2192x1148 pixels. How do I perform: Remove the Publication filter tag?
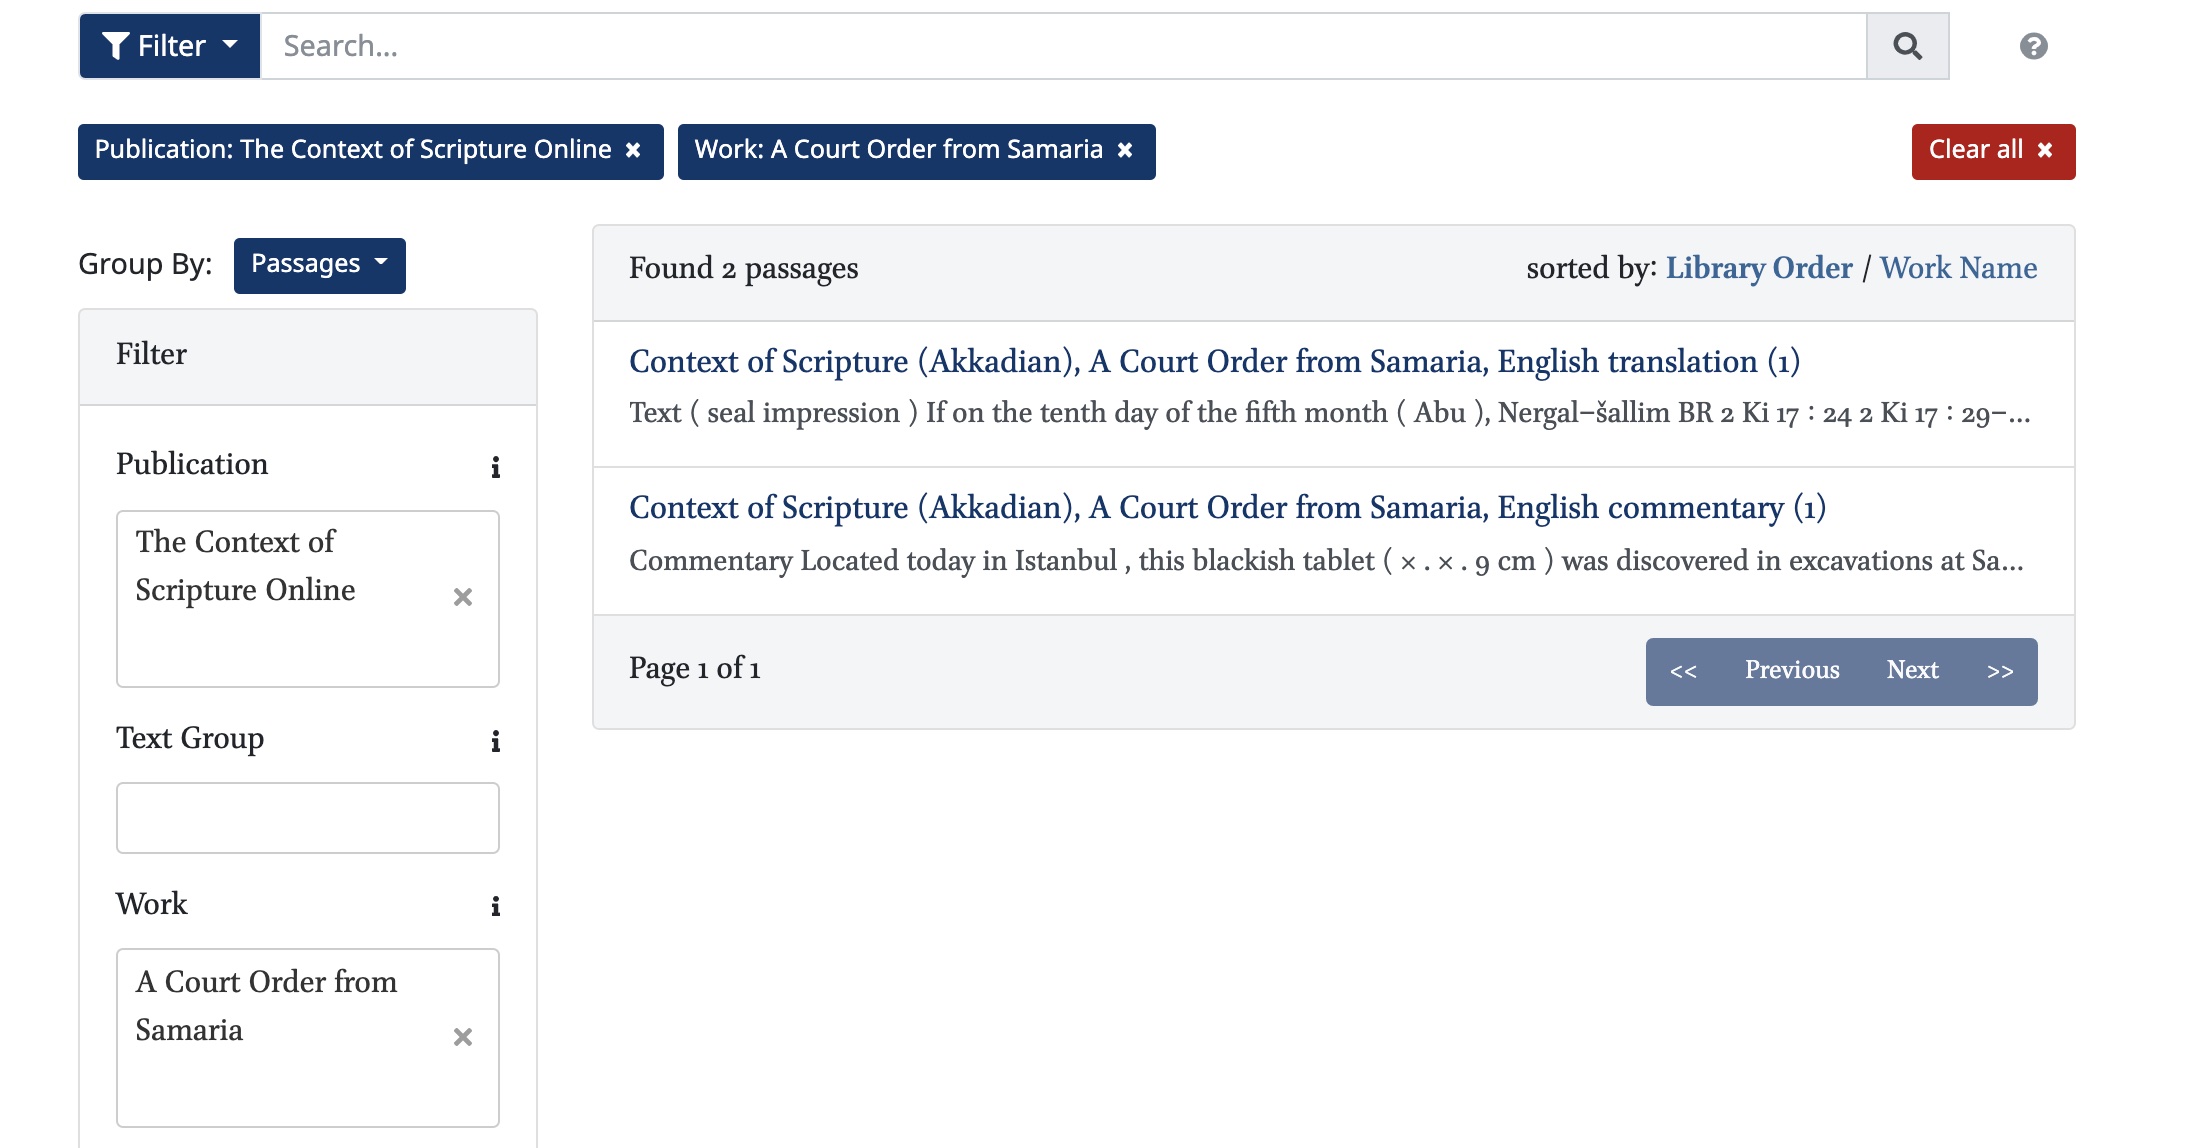click(633, 150)
